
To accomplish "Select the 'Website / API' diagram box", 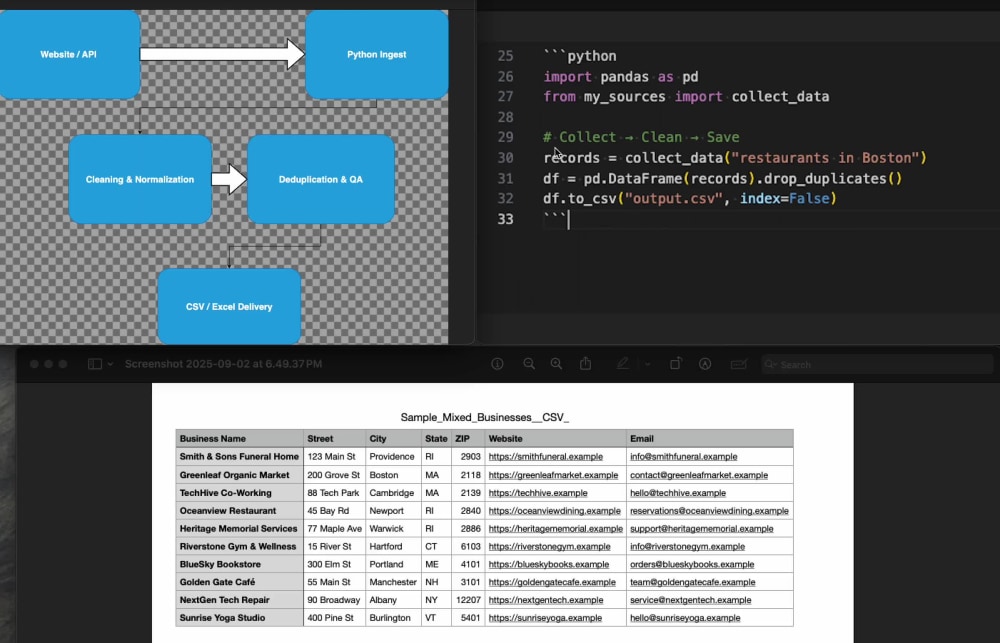I will click(69, 54).
